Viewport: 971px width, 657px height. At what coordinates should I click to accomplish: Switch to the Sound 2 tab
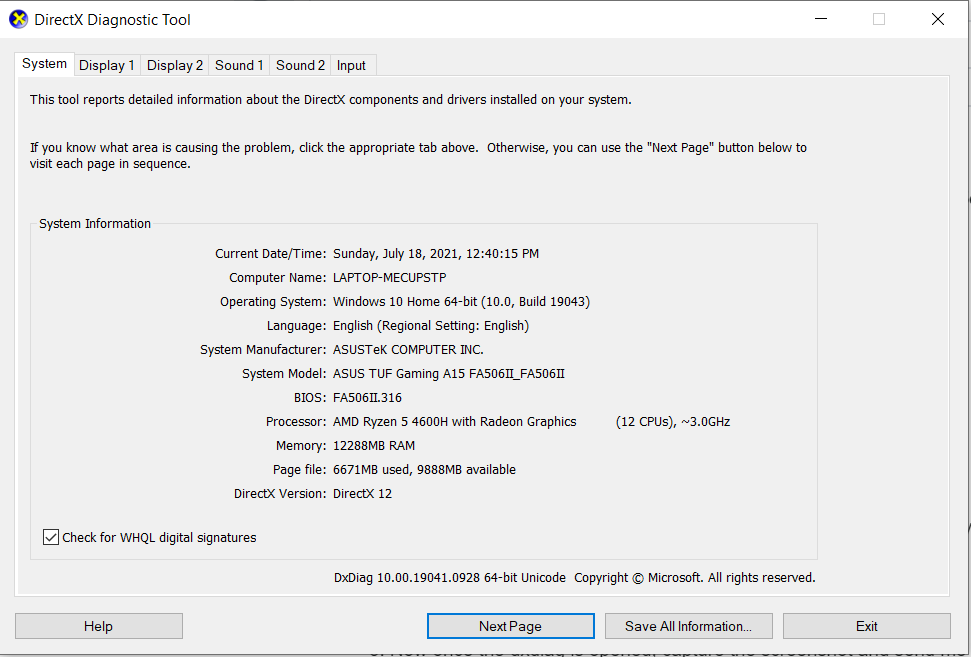(301, 66)
